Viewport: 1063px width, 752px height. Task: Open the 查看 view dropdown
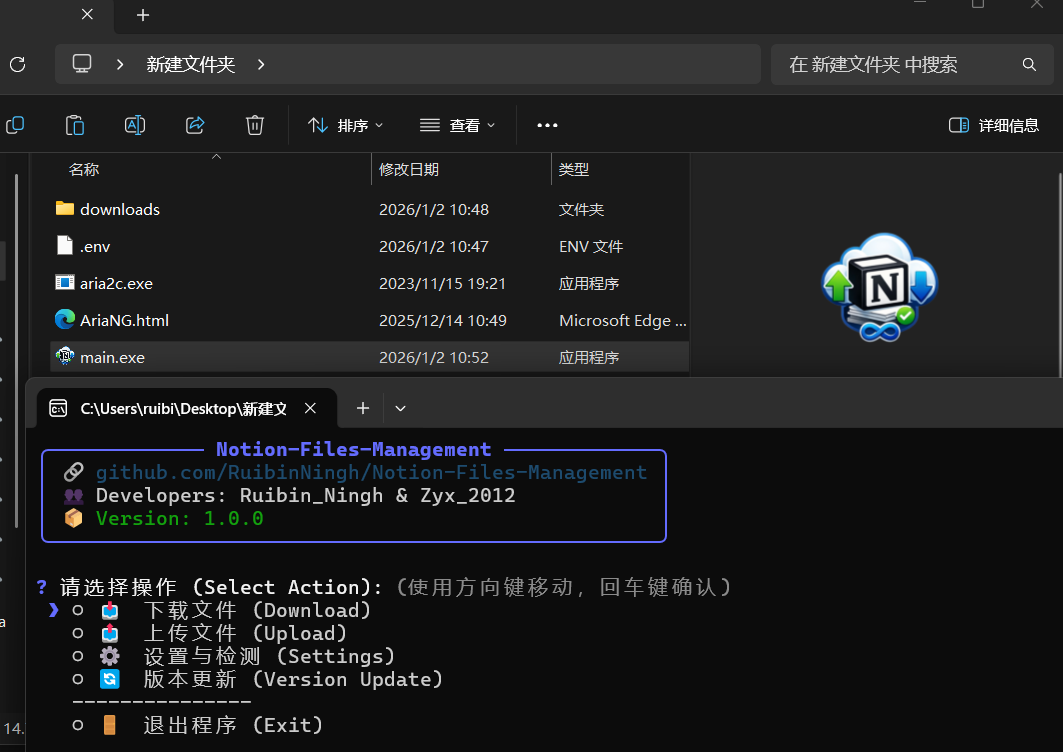pyautogui.click(x=457, y=125)
